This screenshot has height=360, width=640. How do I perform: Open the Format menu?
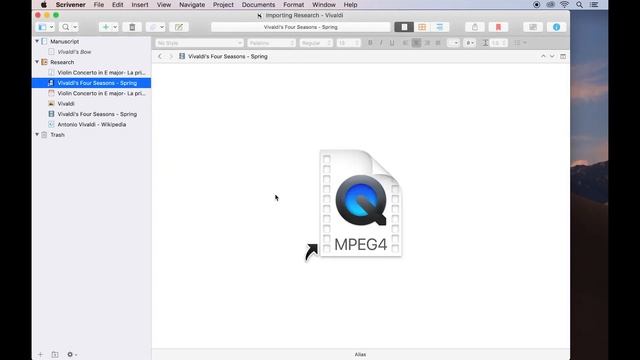tap(293, 5)
